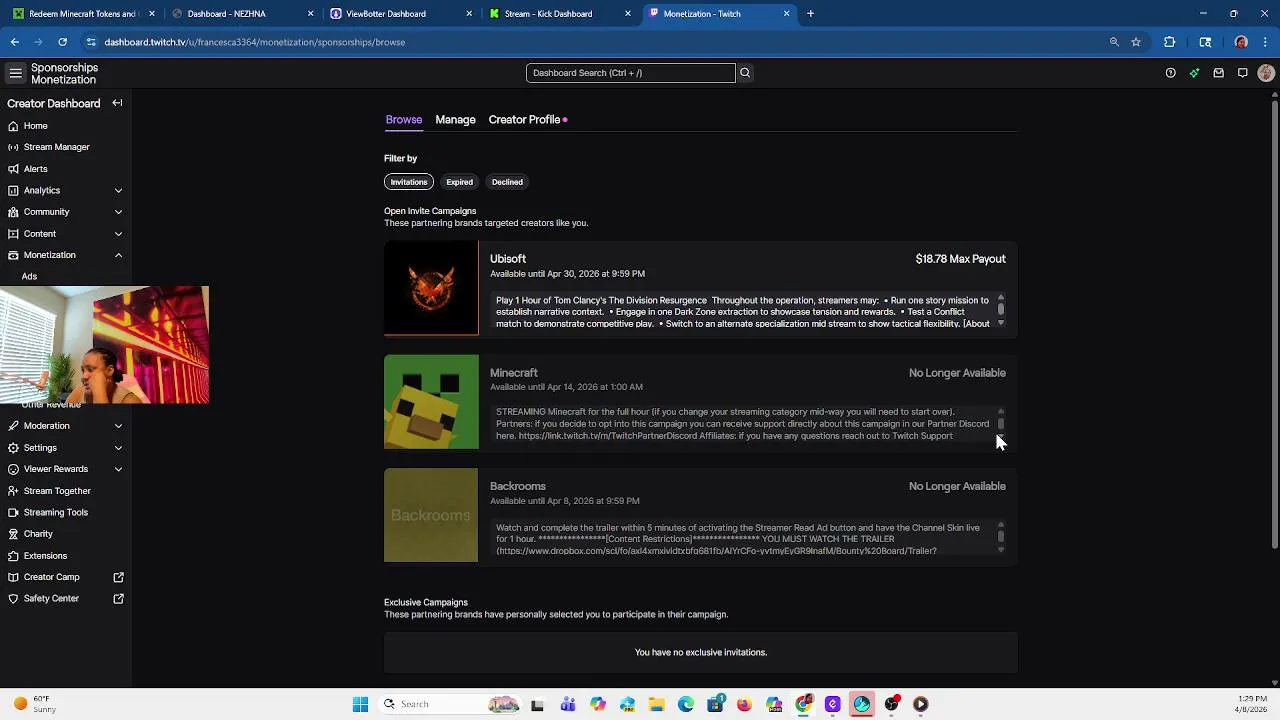Screen dimensions: 1280x720
Task: Open Alerts in the sidebar
Action: click(x=35, y=169)
